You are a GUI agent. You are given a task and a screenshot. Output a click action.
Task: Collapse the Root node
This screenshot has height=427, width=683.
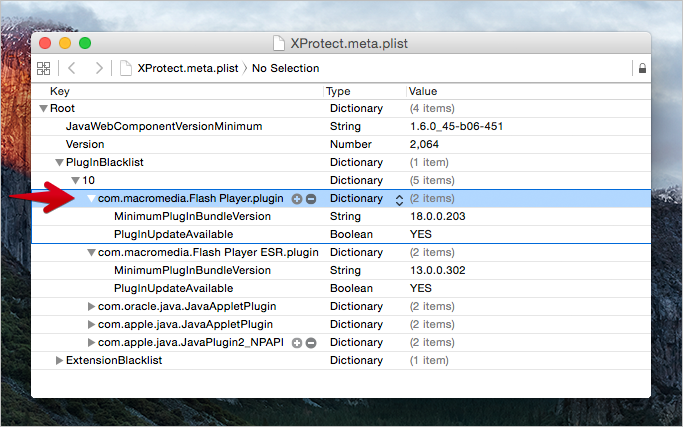(x=43, y=108)
